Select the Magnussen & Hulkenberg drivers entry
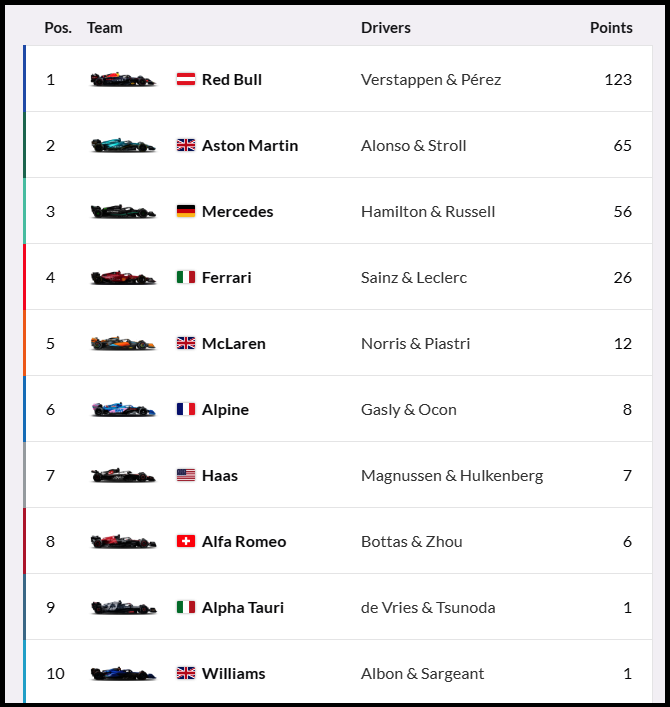670x707 pixels. [451, 475]
